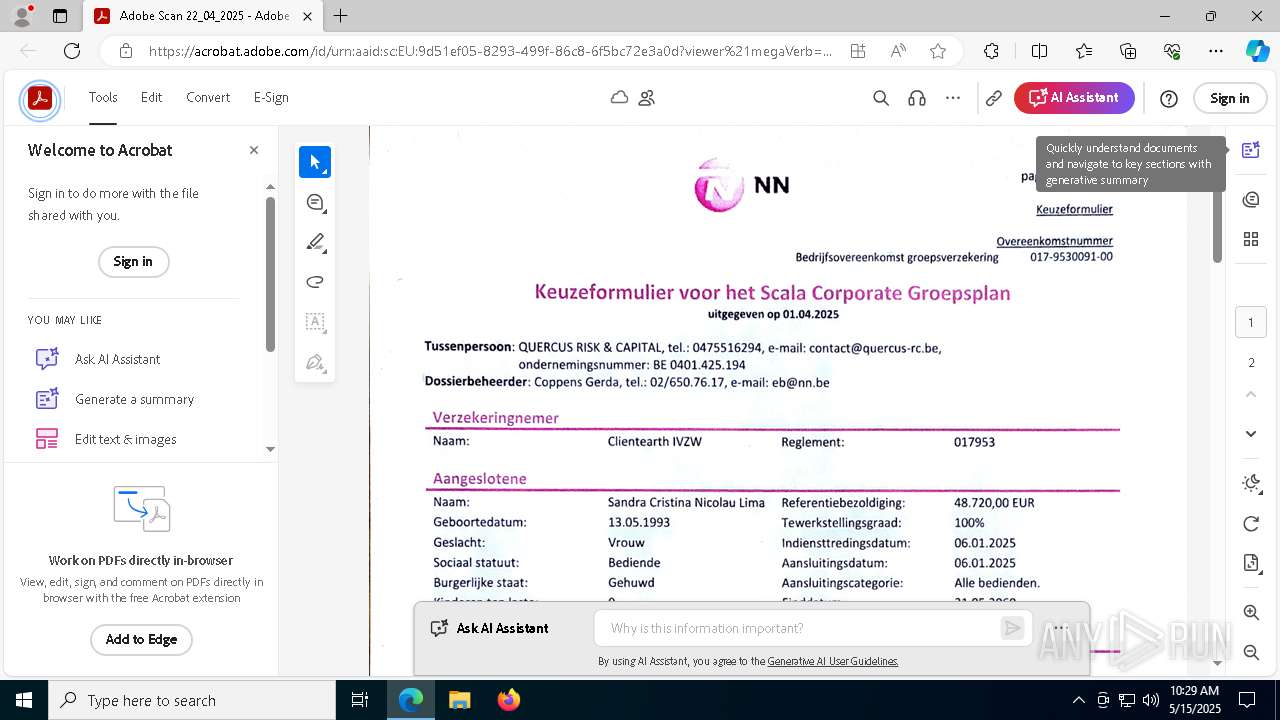Select the add text box tool

tap(315, 322)
